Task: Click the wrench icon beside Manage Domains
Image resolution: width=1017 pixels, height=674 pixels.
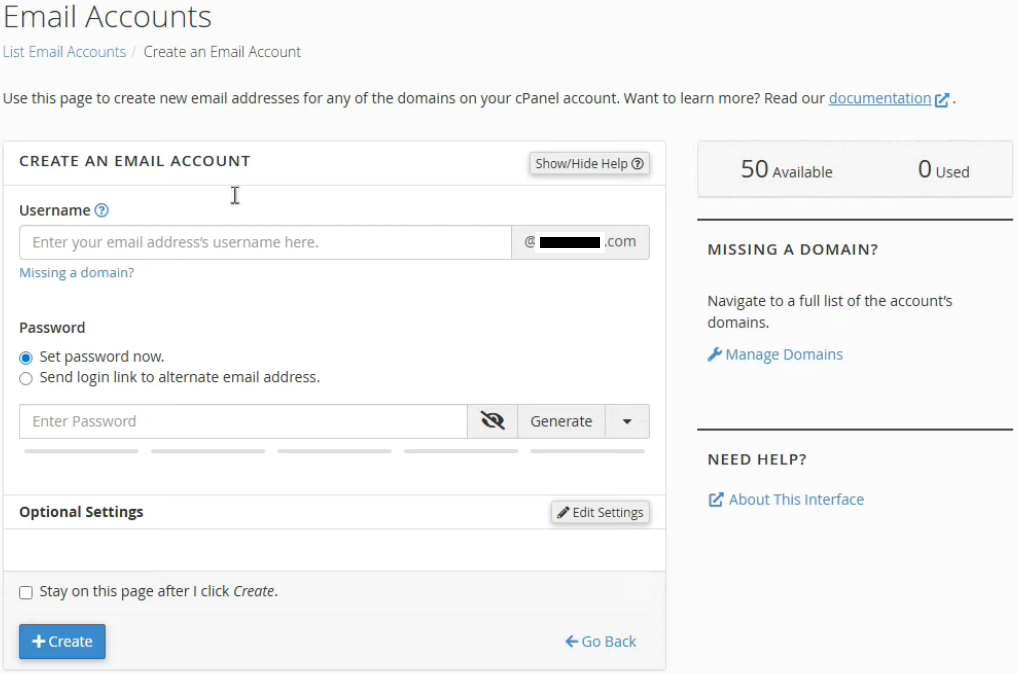Action: tap(714, 355)
